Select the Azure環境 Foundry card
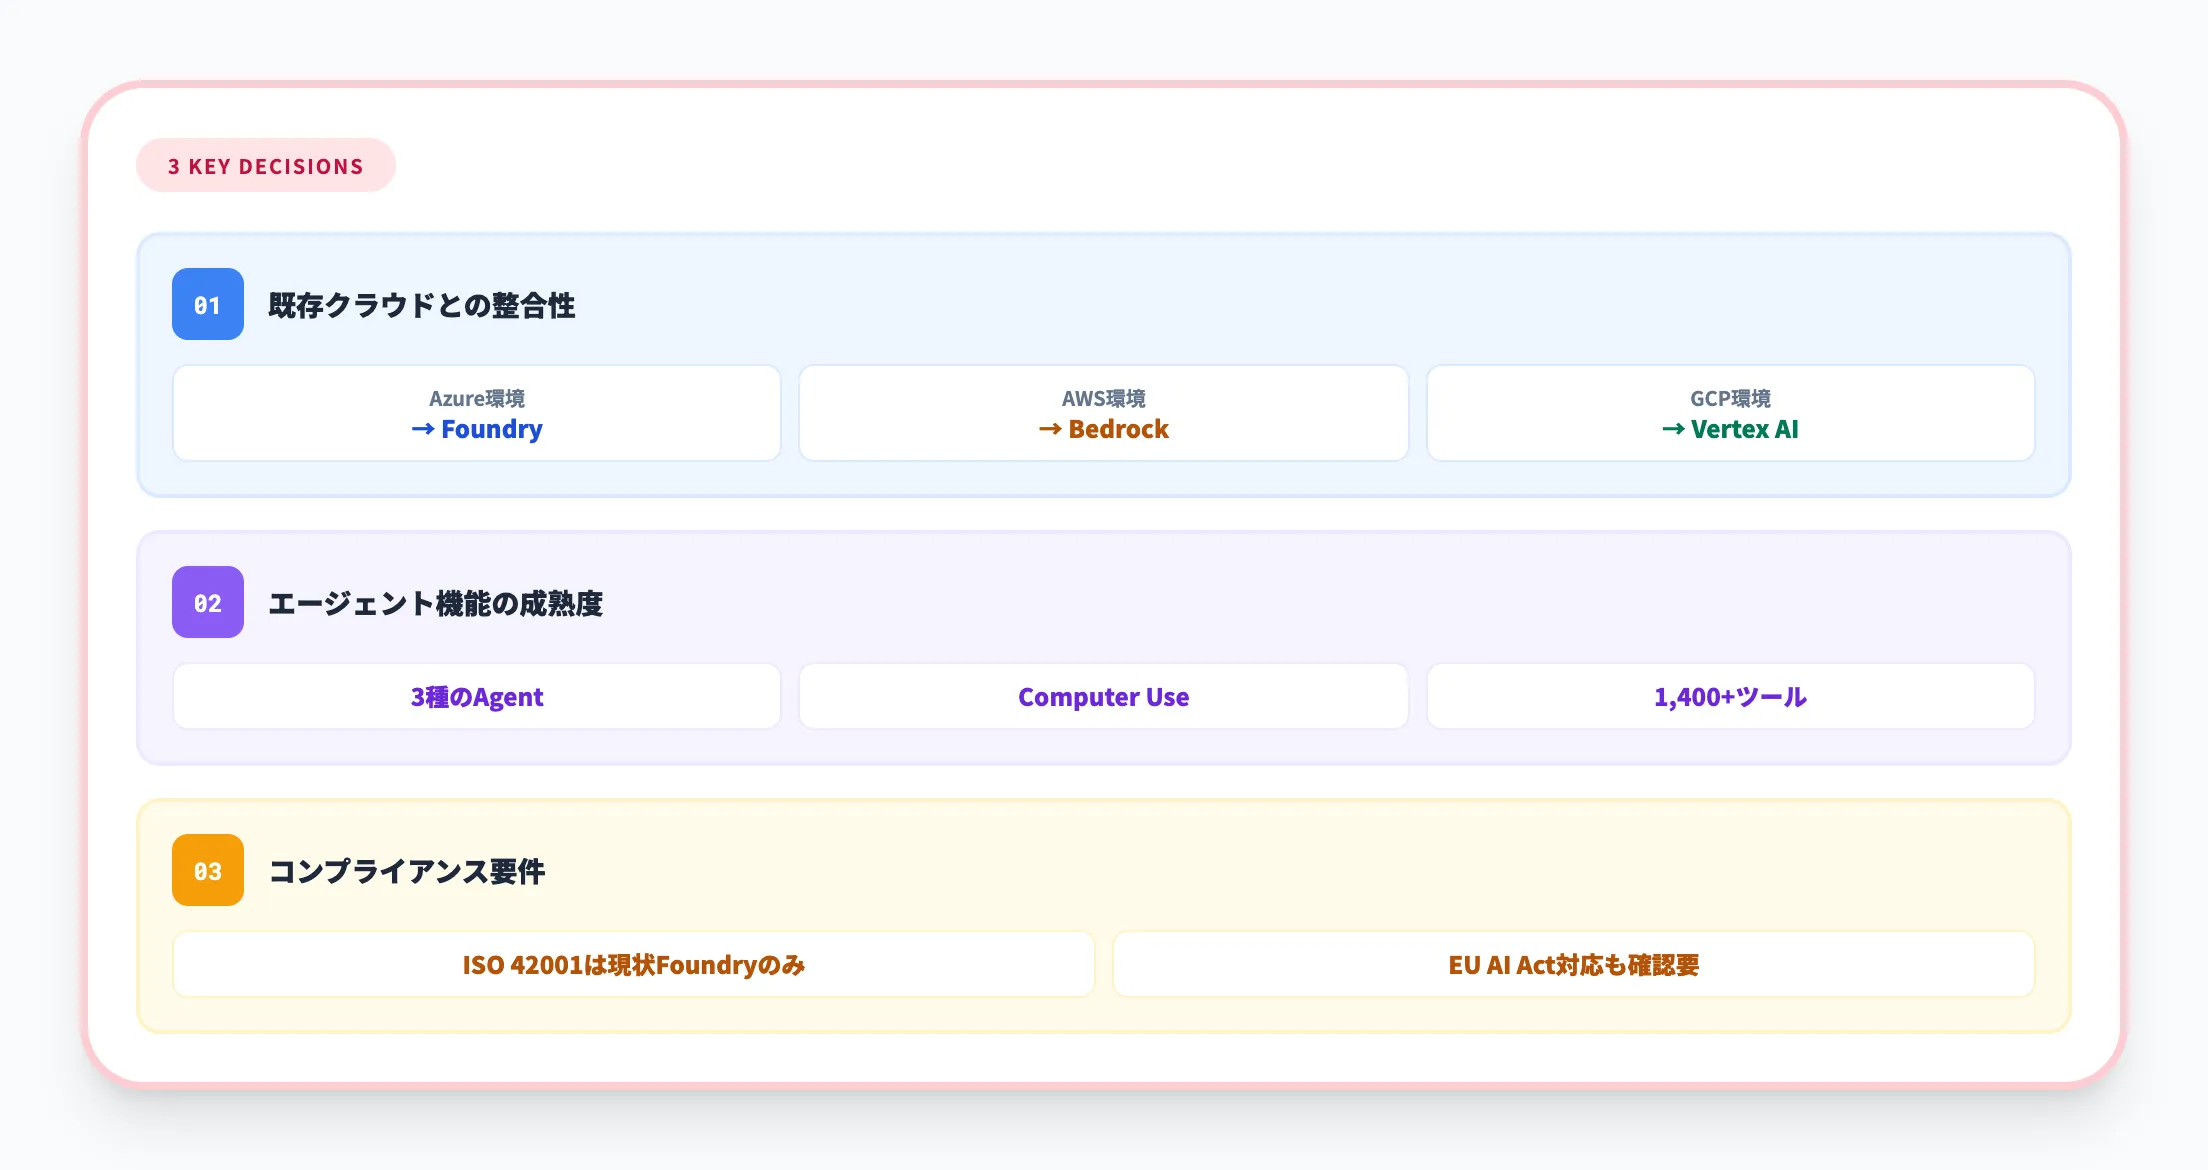The height and width of the screenshot is (1170, 2208). coord(477,413)
